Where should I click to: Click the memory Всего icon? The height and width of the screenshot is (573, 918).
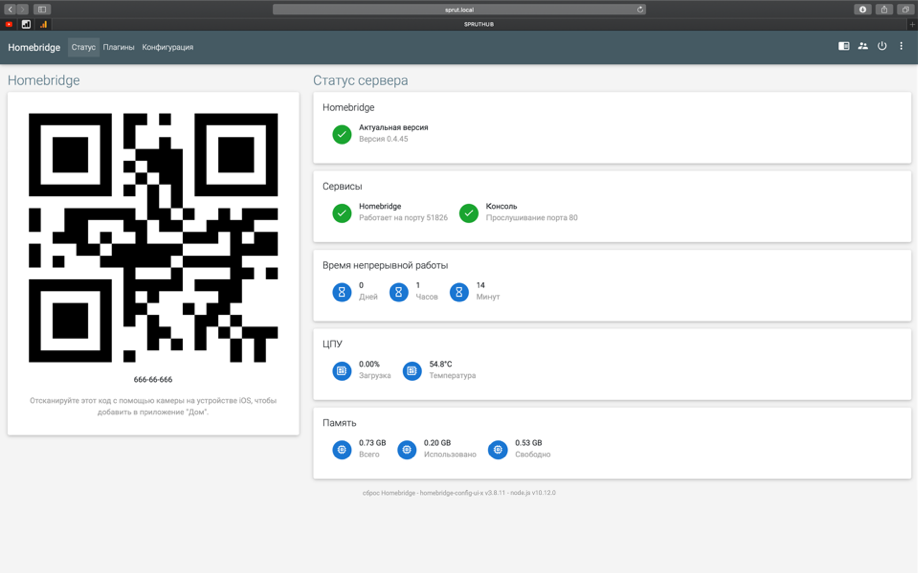[342, 450]
